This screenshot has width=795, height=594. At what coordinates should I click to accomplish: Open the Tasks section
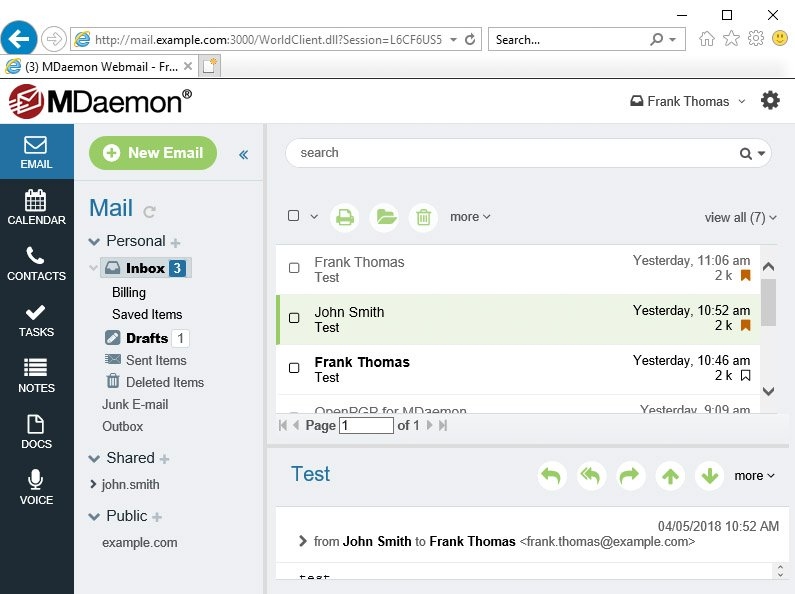(x=37, y=319)
